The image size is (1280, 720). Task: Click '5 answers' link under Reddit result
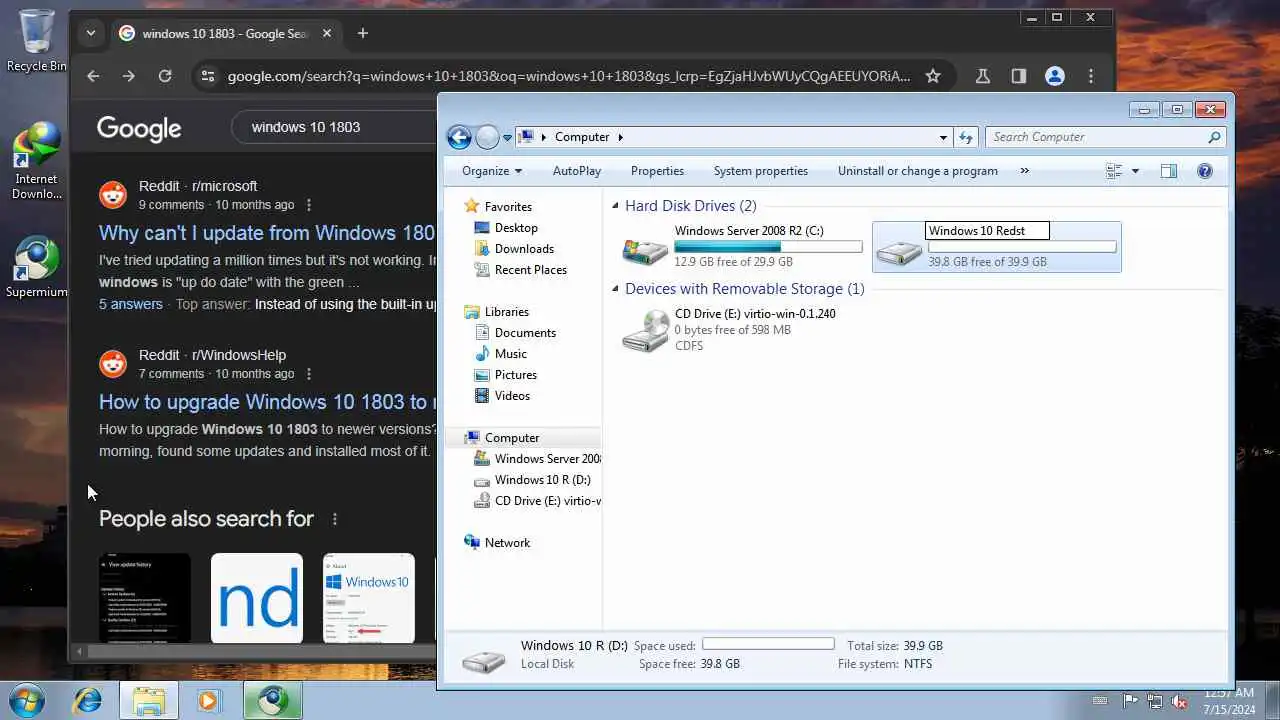[130, 304]
